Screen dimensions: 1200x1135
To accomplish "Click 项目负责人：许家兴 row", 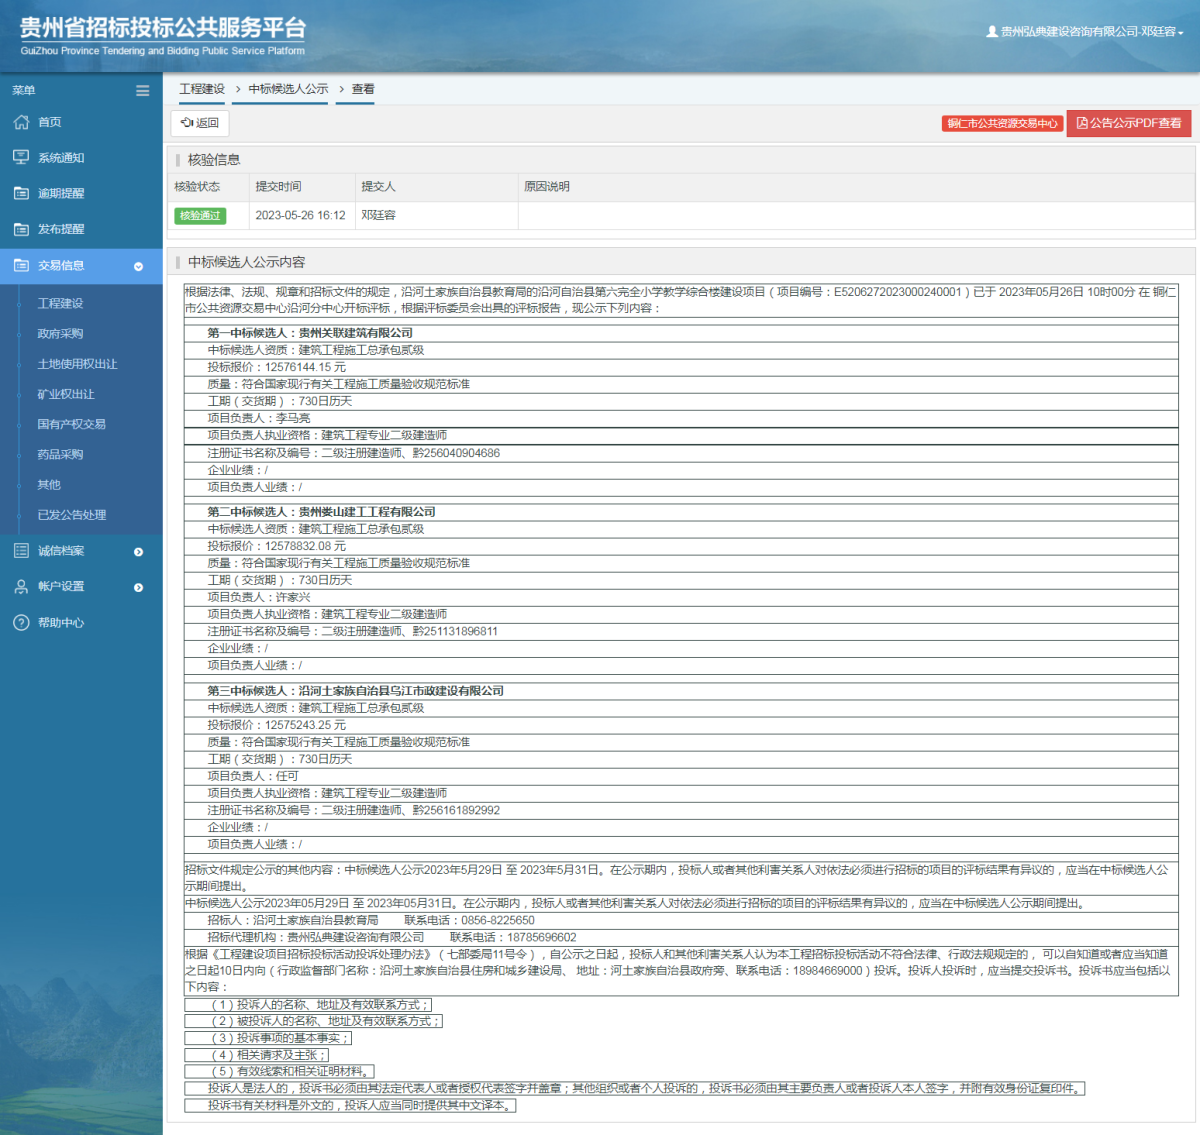I will [x=681, y=597].
